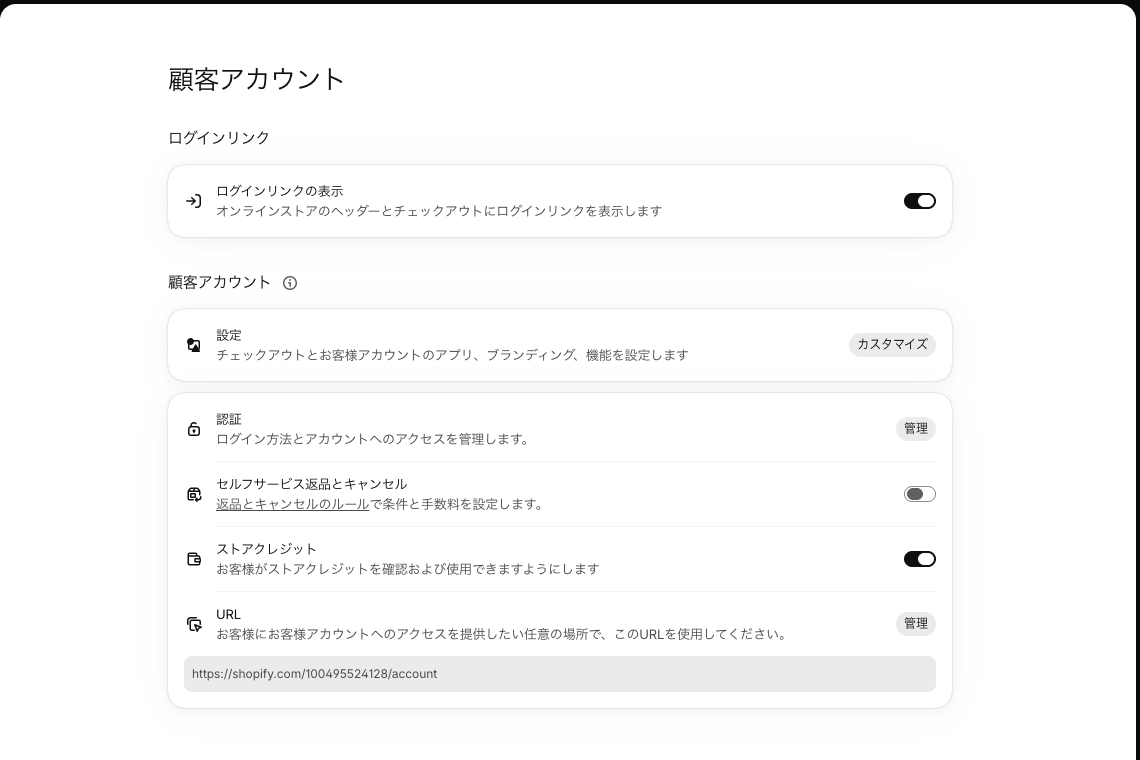Click the 顧客アカウント page title
Screen dimensions: 1140x760
coord(256,79)
